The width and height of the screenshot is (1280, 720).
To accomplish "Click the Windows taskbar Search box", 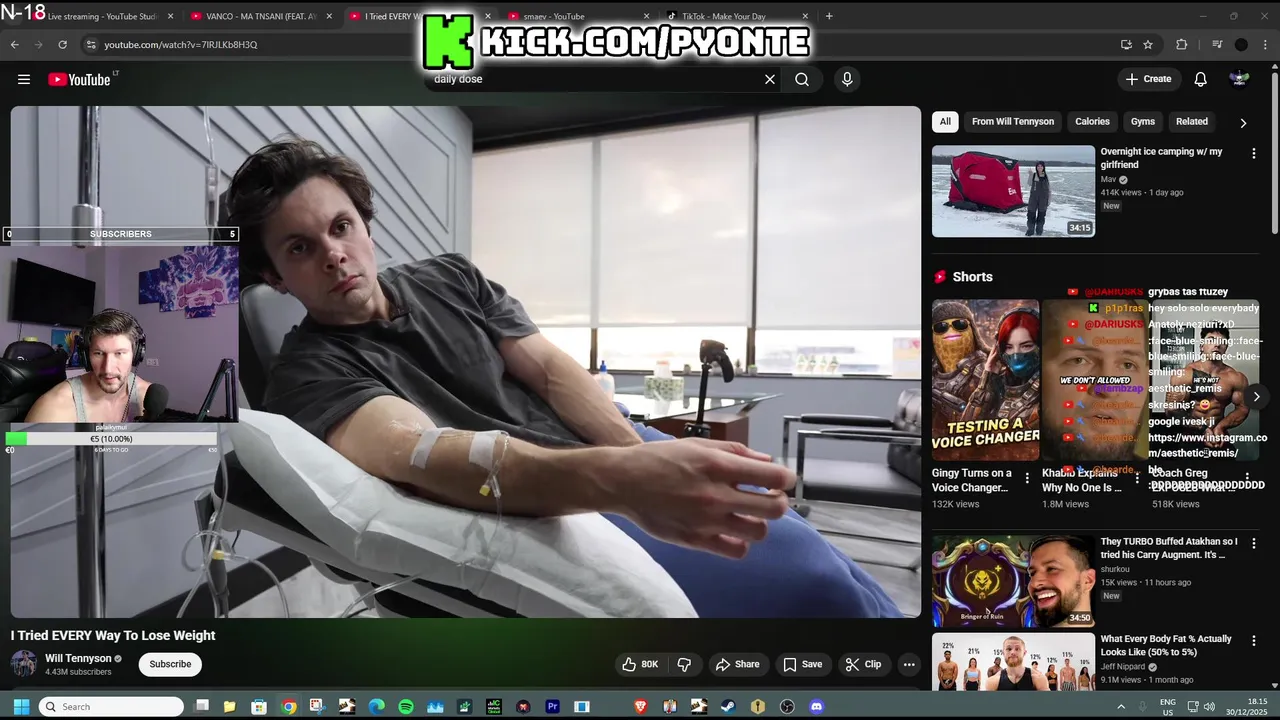I will click(110, 706).
